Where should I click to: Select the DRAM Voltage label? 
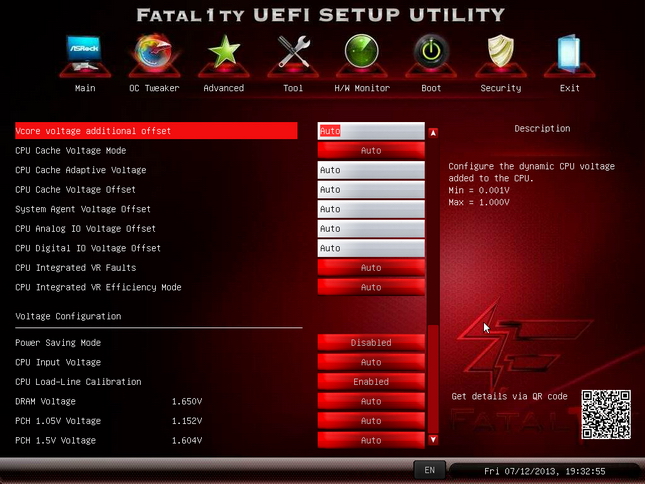point(45,401)
